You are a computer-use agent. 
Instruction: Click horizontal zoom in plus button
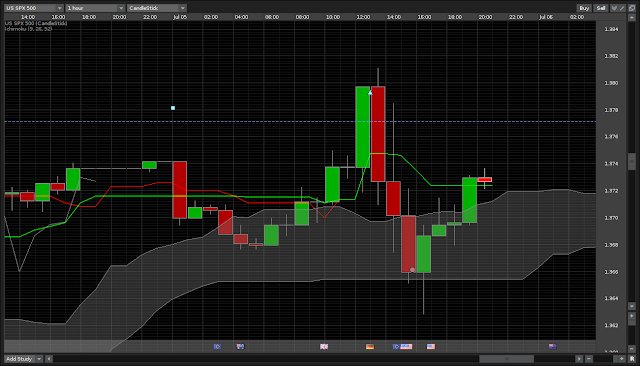(622, 359)
